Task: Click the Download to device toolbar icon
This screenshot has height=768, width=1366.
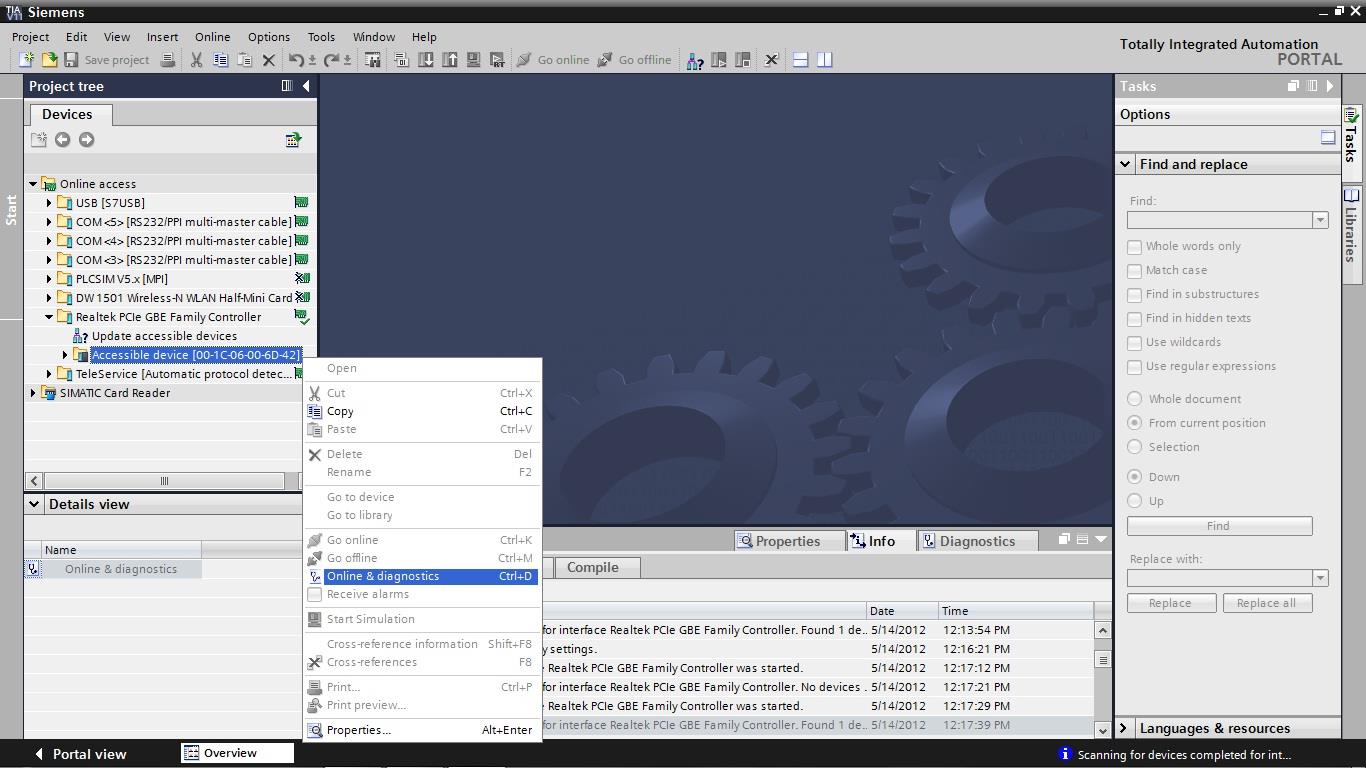Action: pos(426,60)
